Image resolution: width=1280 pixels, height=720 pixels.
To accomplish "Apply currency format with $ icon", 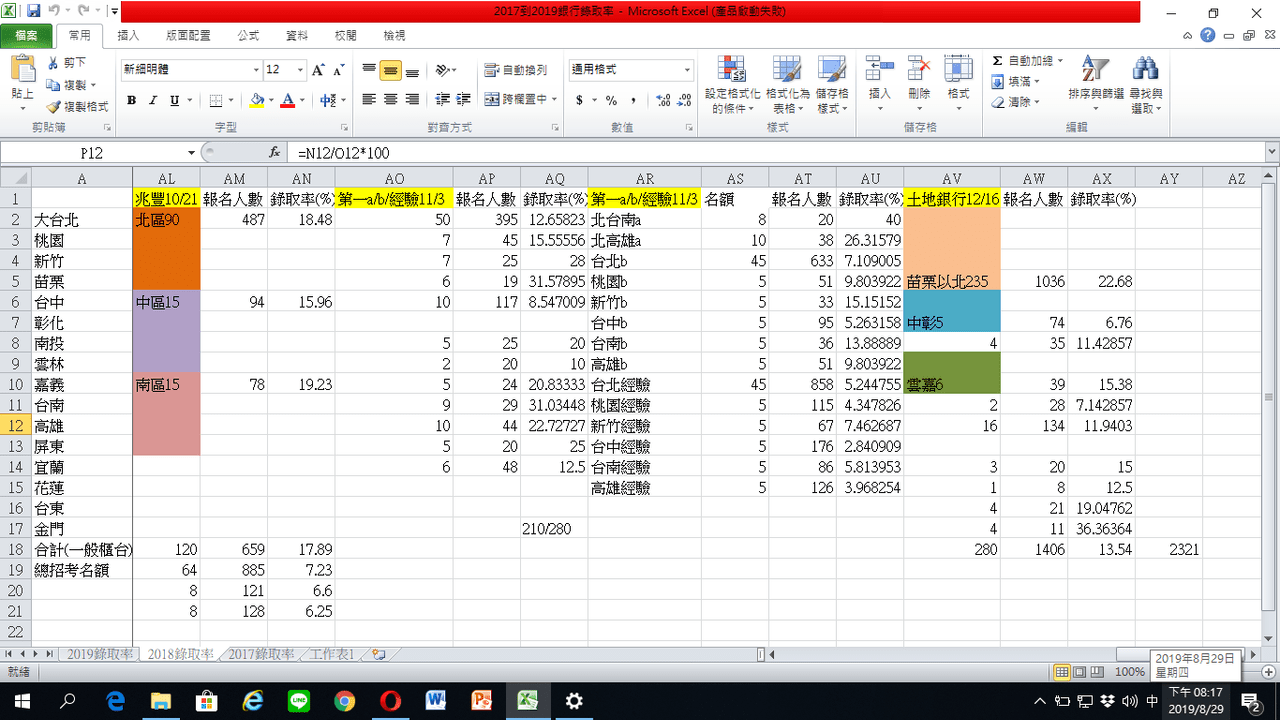I will (580, 100).
